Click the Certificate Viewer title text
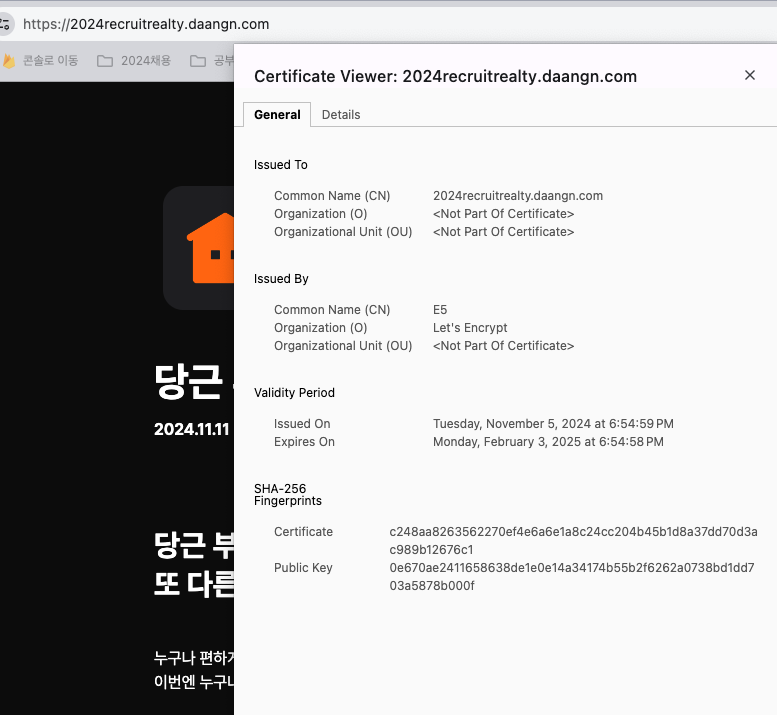 [445, 76]
